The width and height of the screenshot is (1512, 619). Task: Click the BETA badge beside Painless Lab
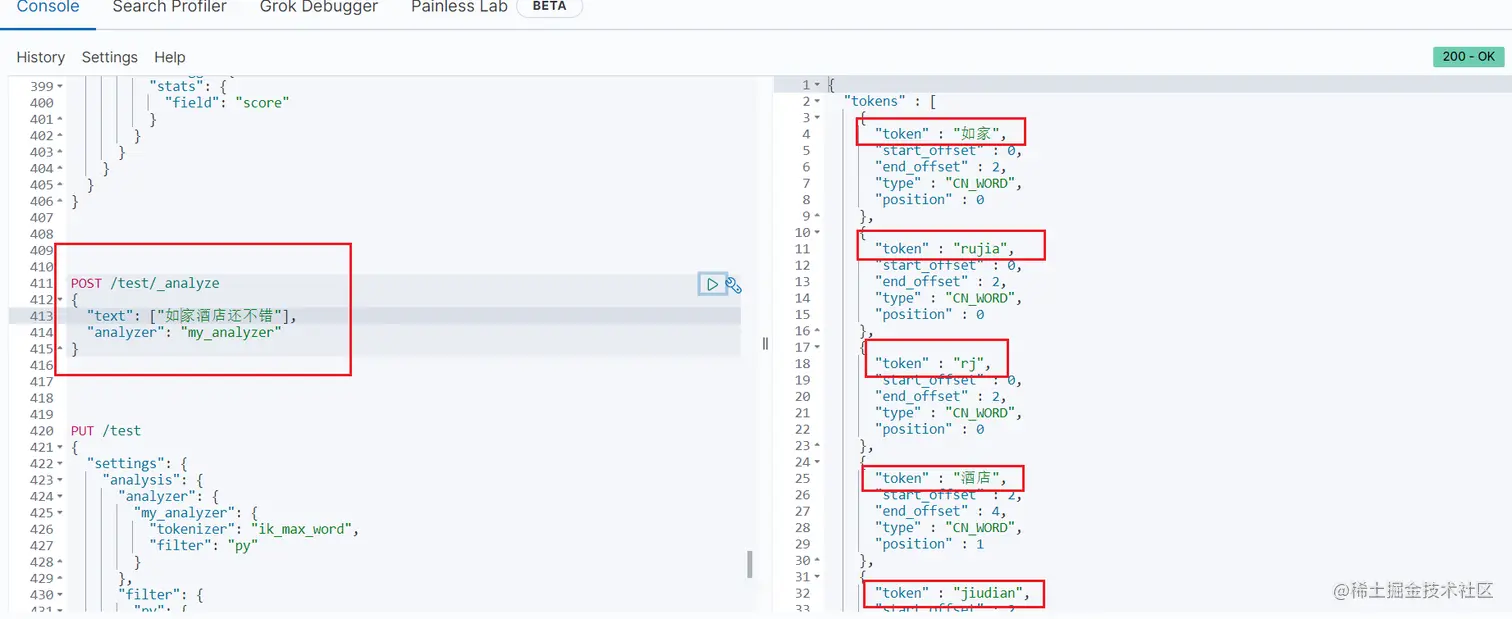(x=549, y=7)
